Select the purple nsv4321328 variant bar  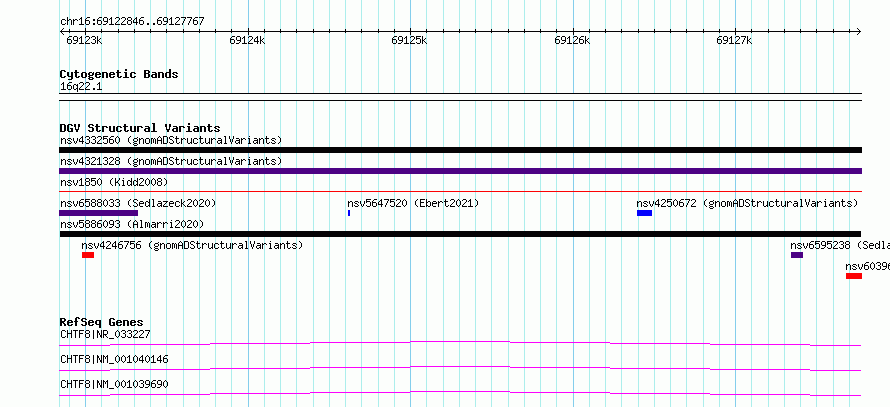460,171
